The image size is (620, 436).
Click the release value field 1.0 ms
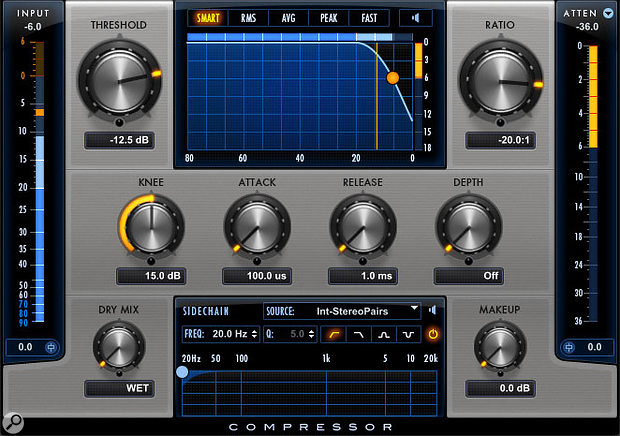363,276
